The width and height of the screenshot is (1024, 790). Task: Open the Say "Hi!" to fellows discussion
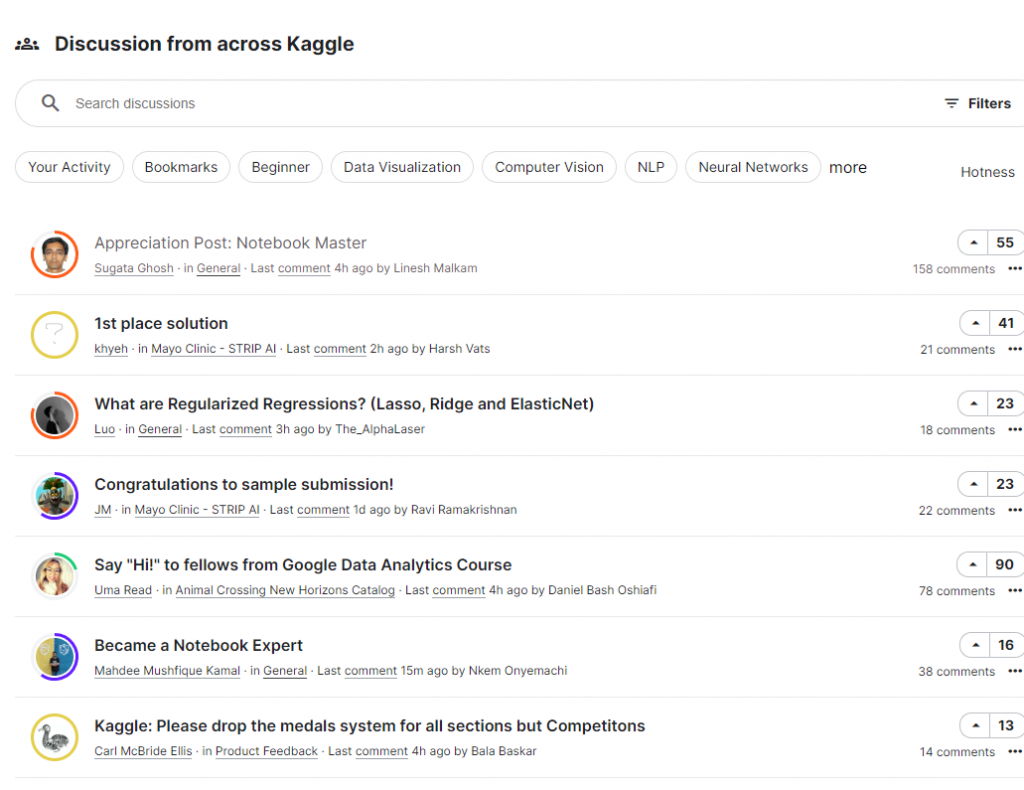303,565
